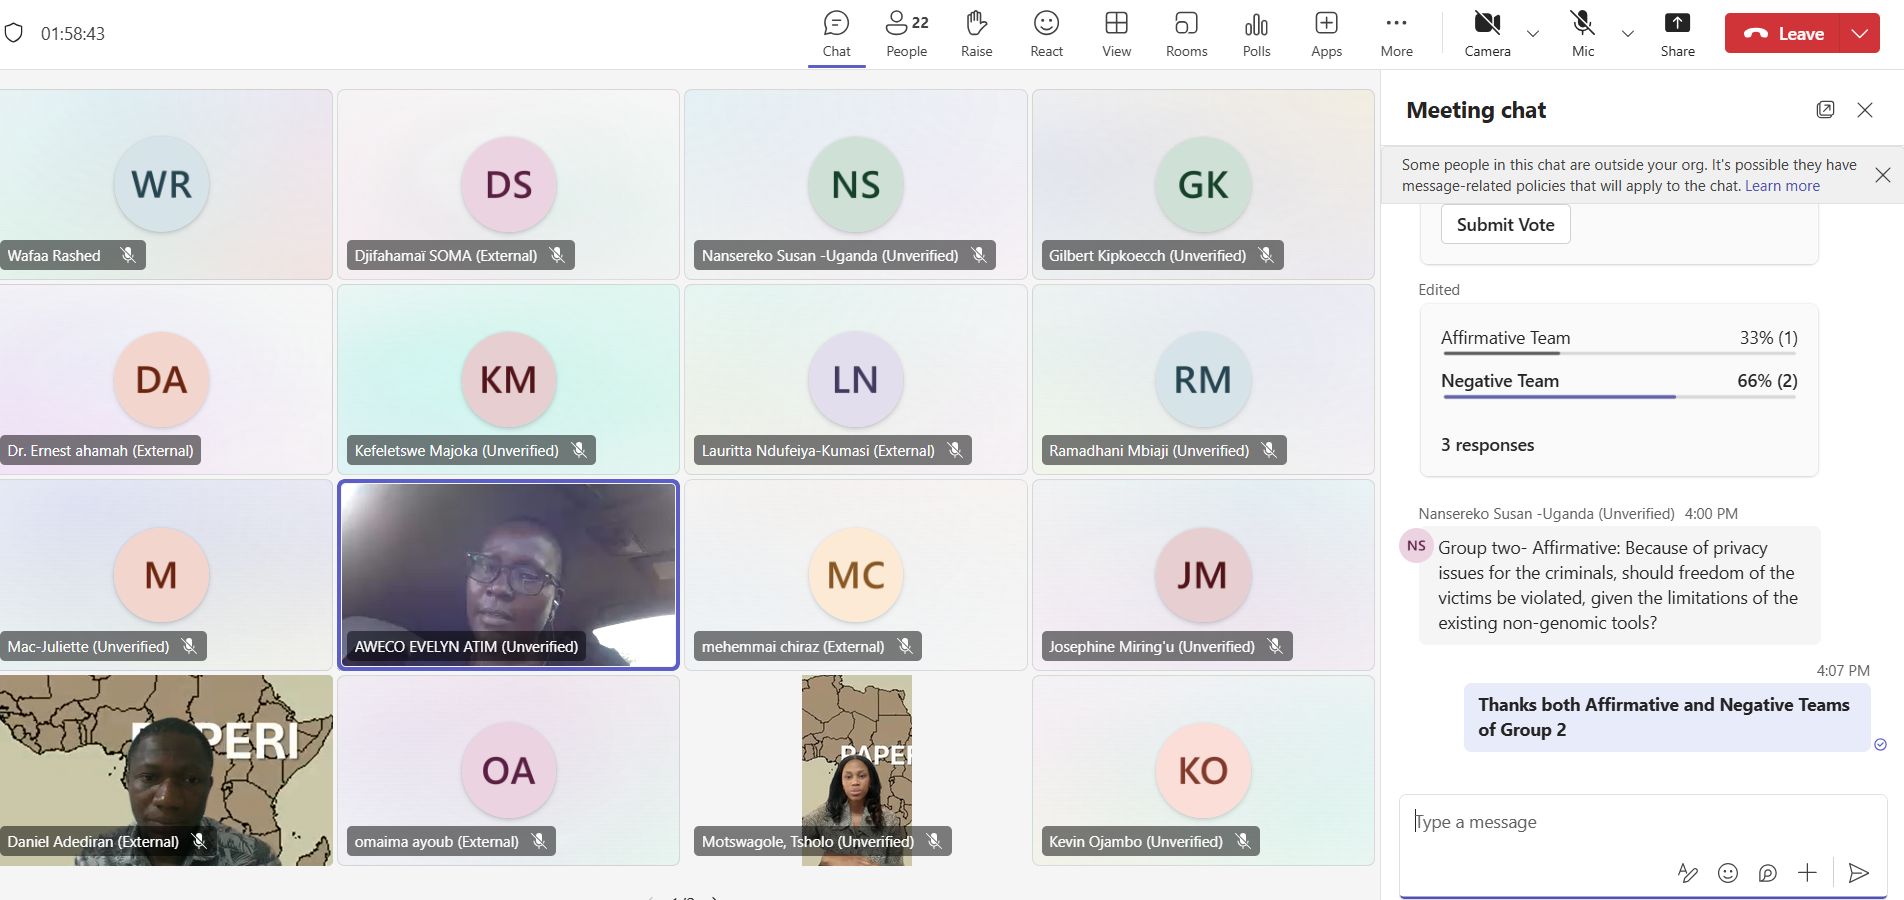Open the Rooms breakout panel
This screenshot has width=1904, height=900.
[x=1186, y=34]
